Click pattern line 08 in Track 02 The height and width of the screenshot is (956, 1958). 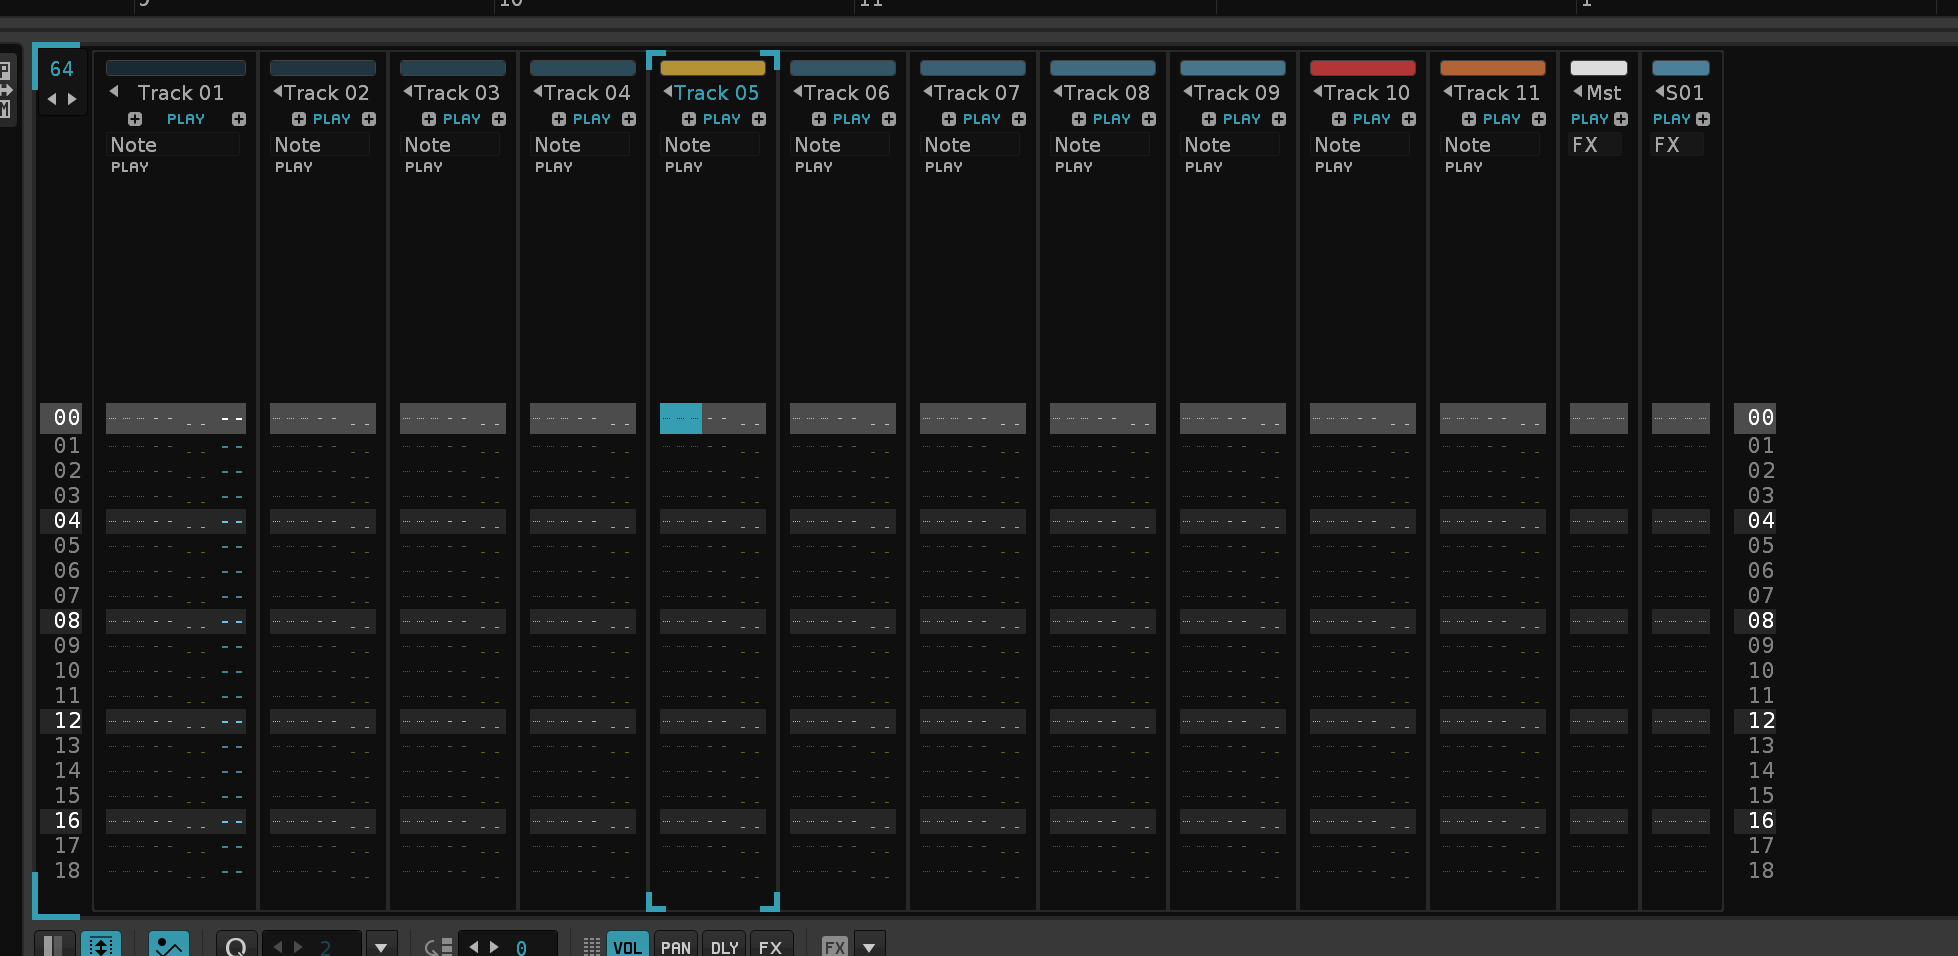322,621
